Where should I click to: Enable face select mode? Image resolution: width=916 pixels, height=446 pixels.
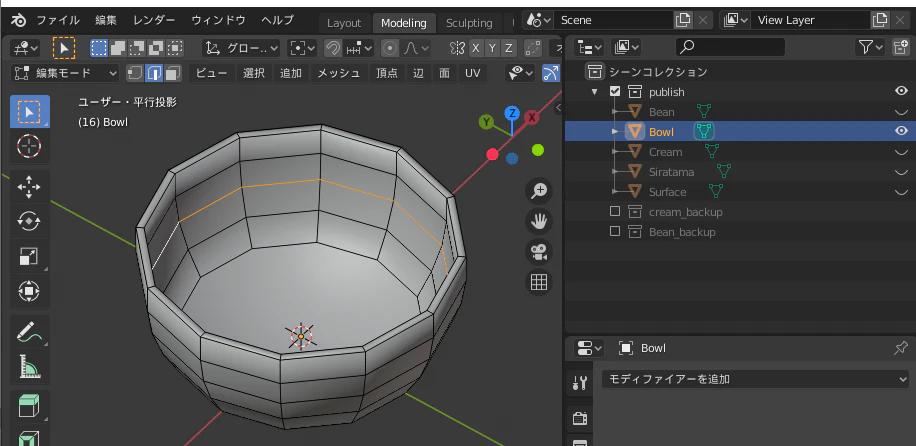pos(173,73)
